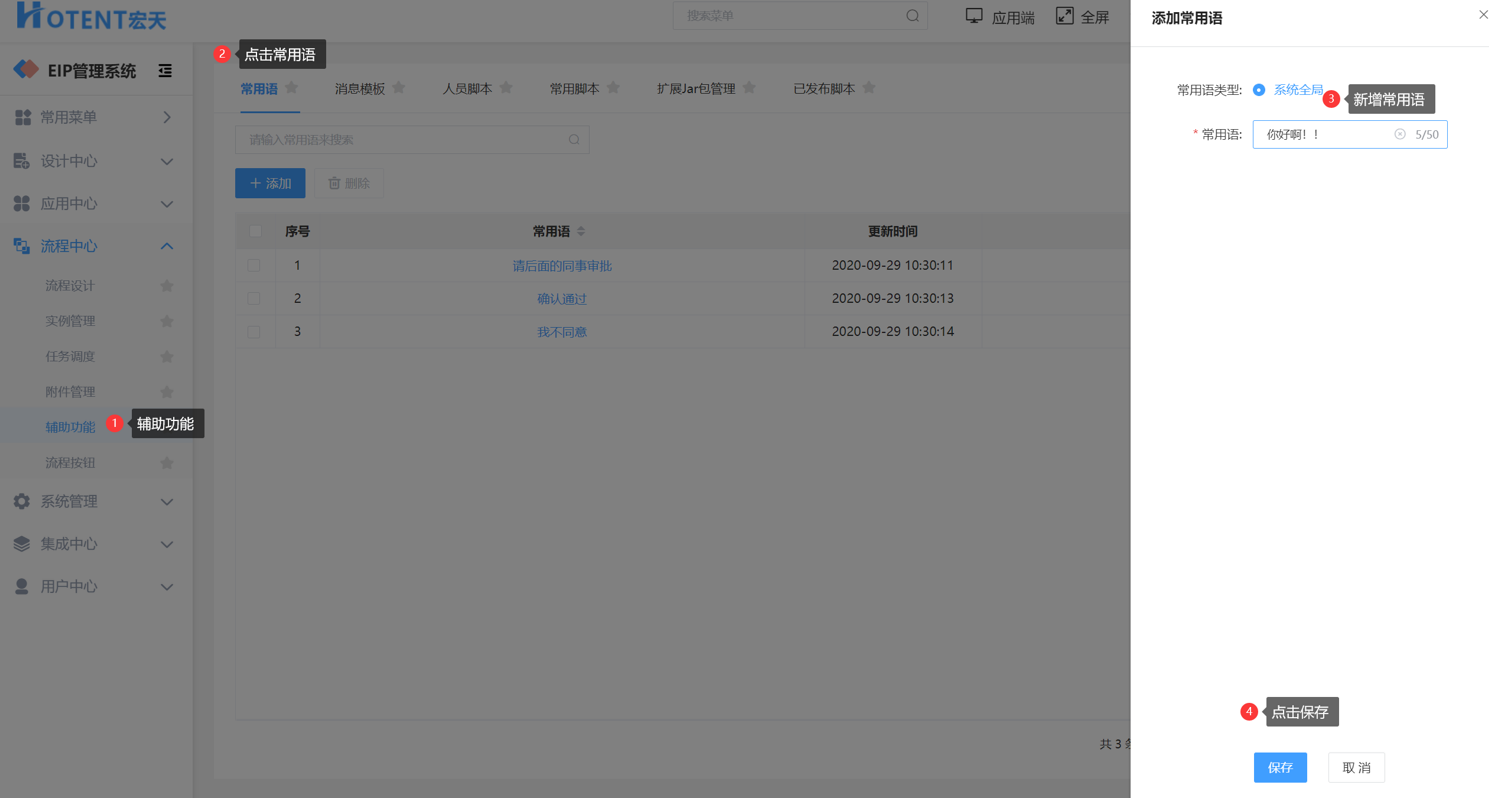This screenshot has width=1489, height=798.
Task: Star the 任务调度 sidebar item
Action: click(167, 357)
